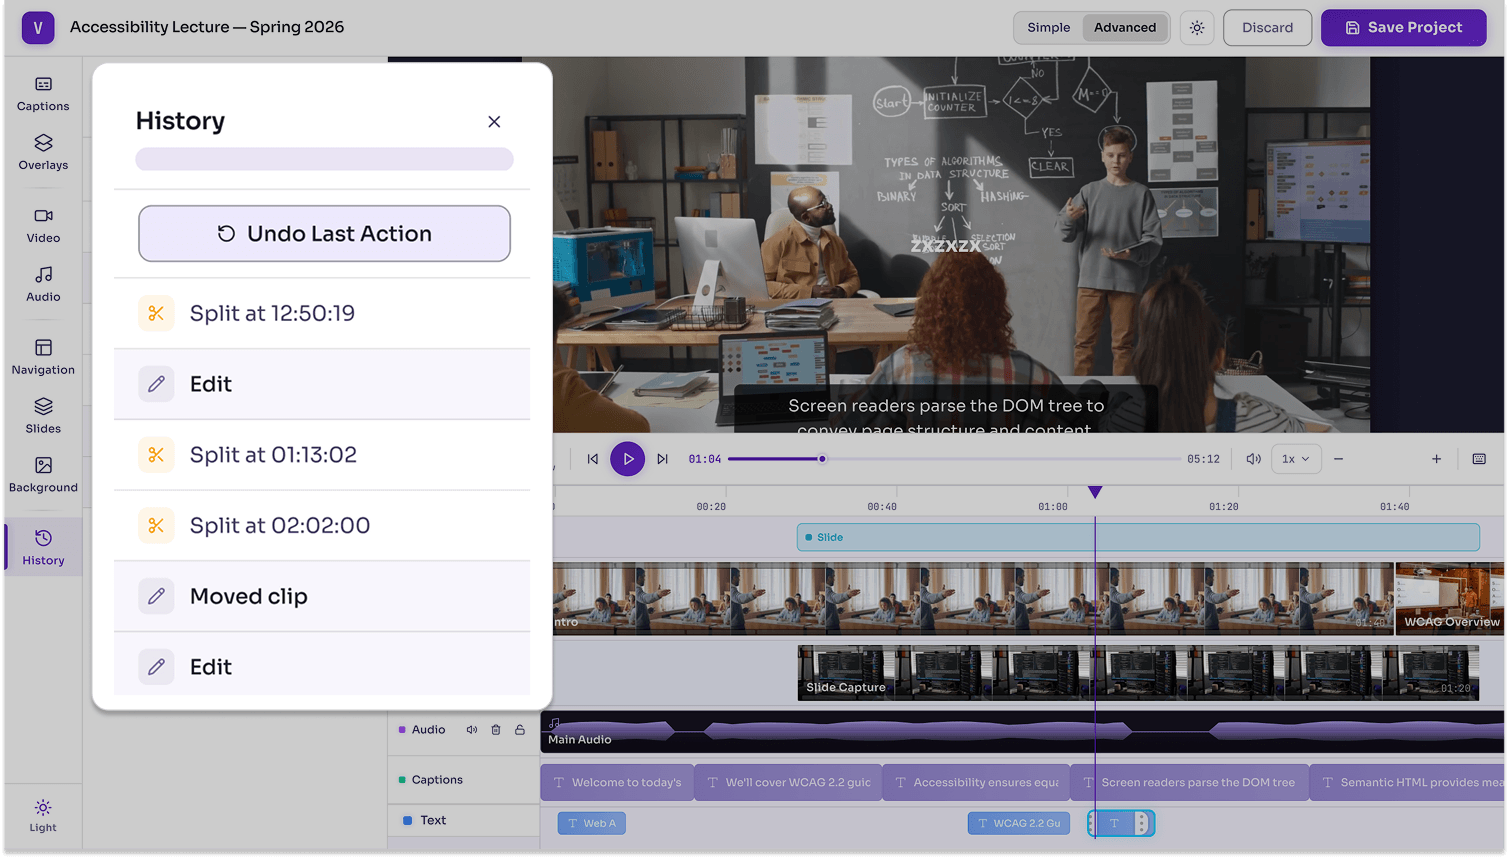The height and width of the screenshot is (859, 1509).
Task: Open the Audio sidebar panel
Action: tap(43, 285)
